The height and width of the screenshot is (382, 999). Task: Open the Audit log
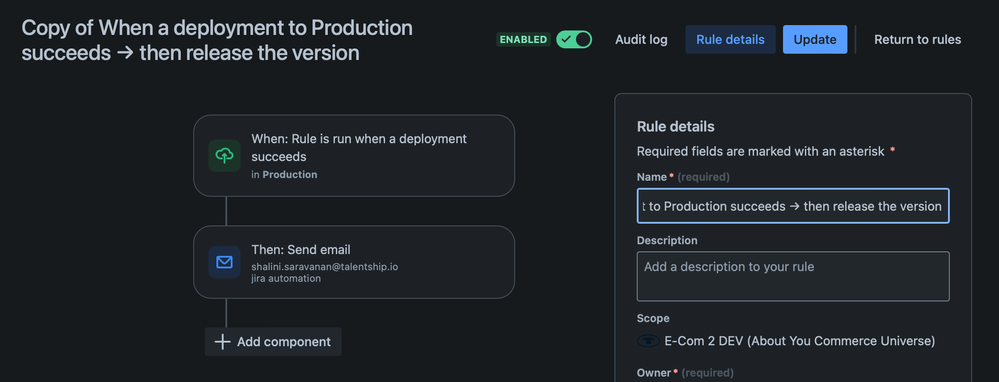641,39
